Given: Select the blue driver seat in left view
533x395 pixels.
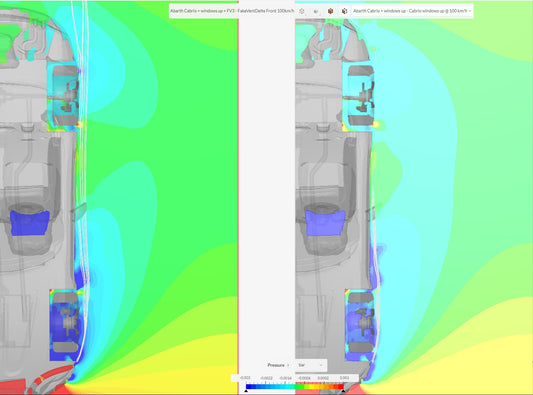Looking at the screenshot, I should pos(30,223).
